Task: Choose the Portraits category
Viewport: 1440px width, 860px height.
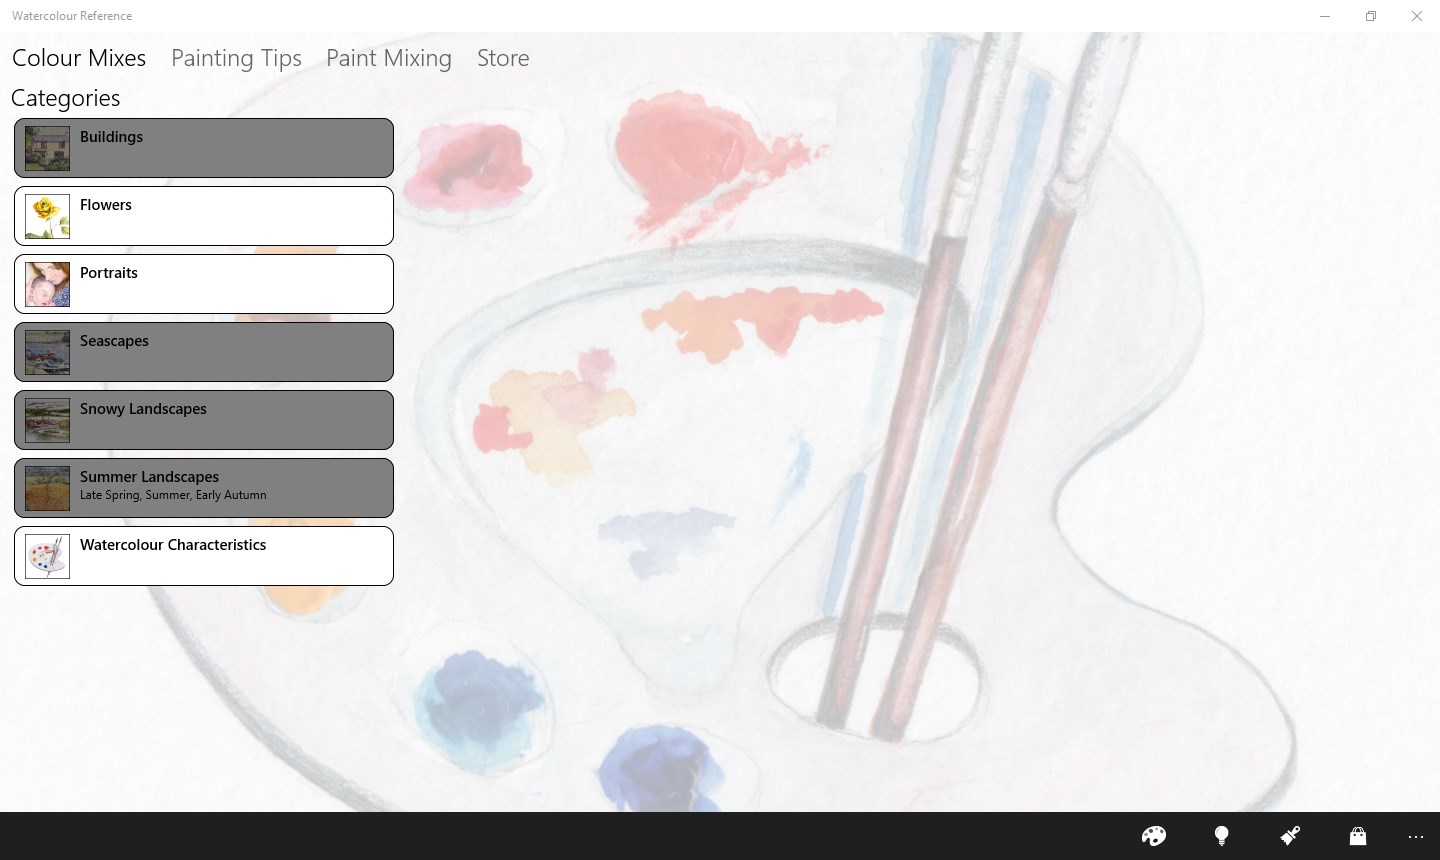Action: coord(204,284)
